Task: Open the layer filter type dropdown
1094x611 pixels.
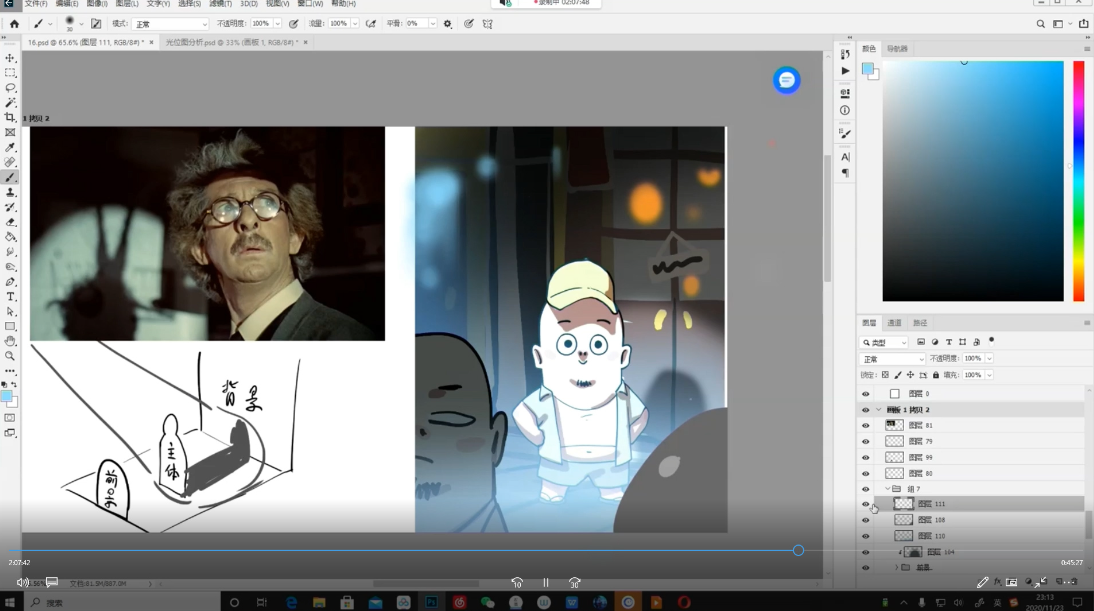Action: pyautogui.click(x=884, y=342)
